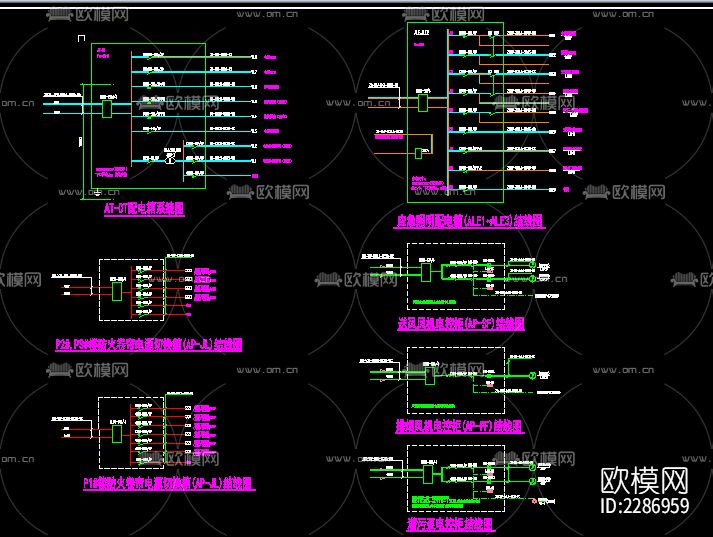Click the large 欧模网 watermark logo text

pyautogui.click(x=644, y=481)
